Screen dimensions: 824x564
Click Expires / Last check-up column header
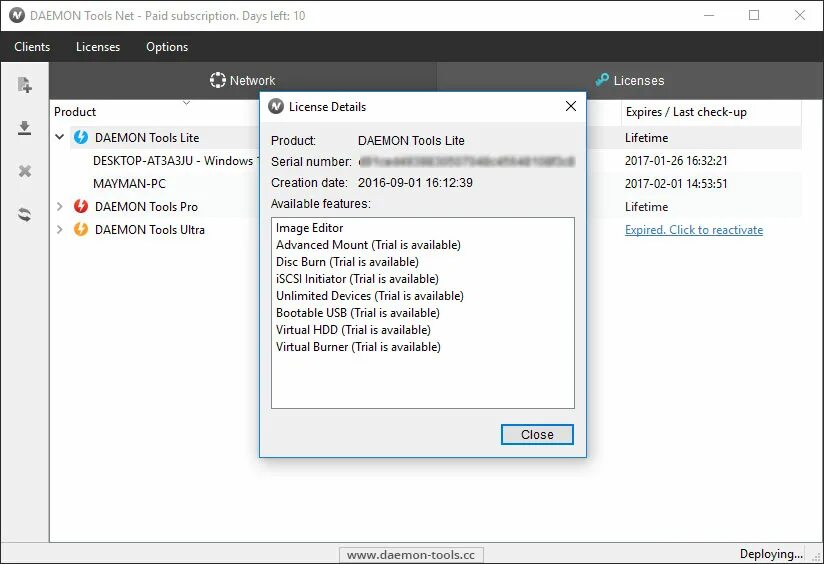pyautogui.click(x=686, y=112)
